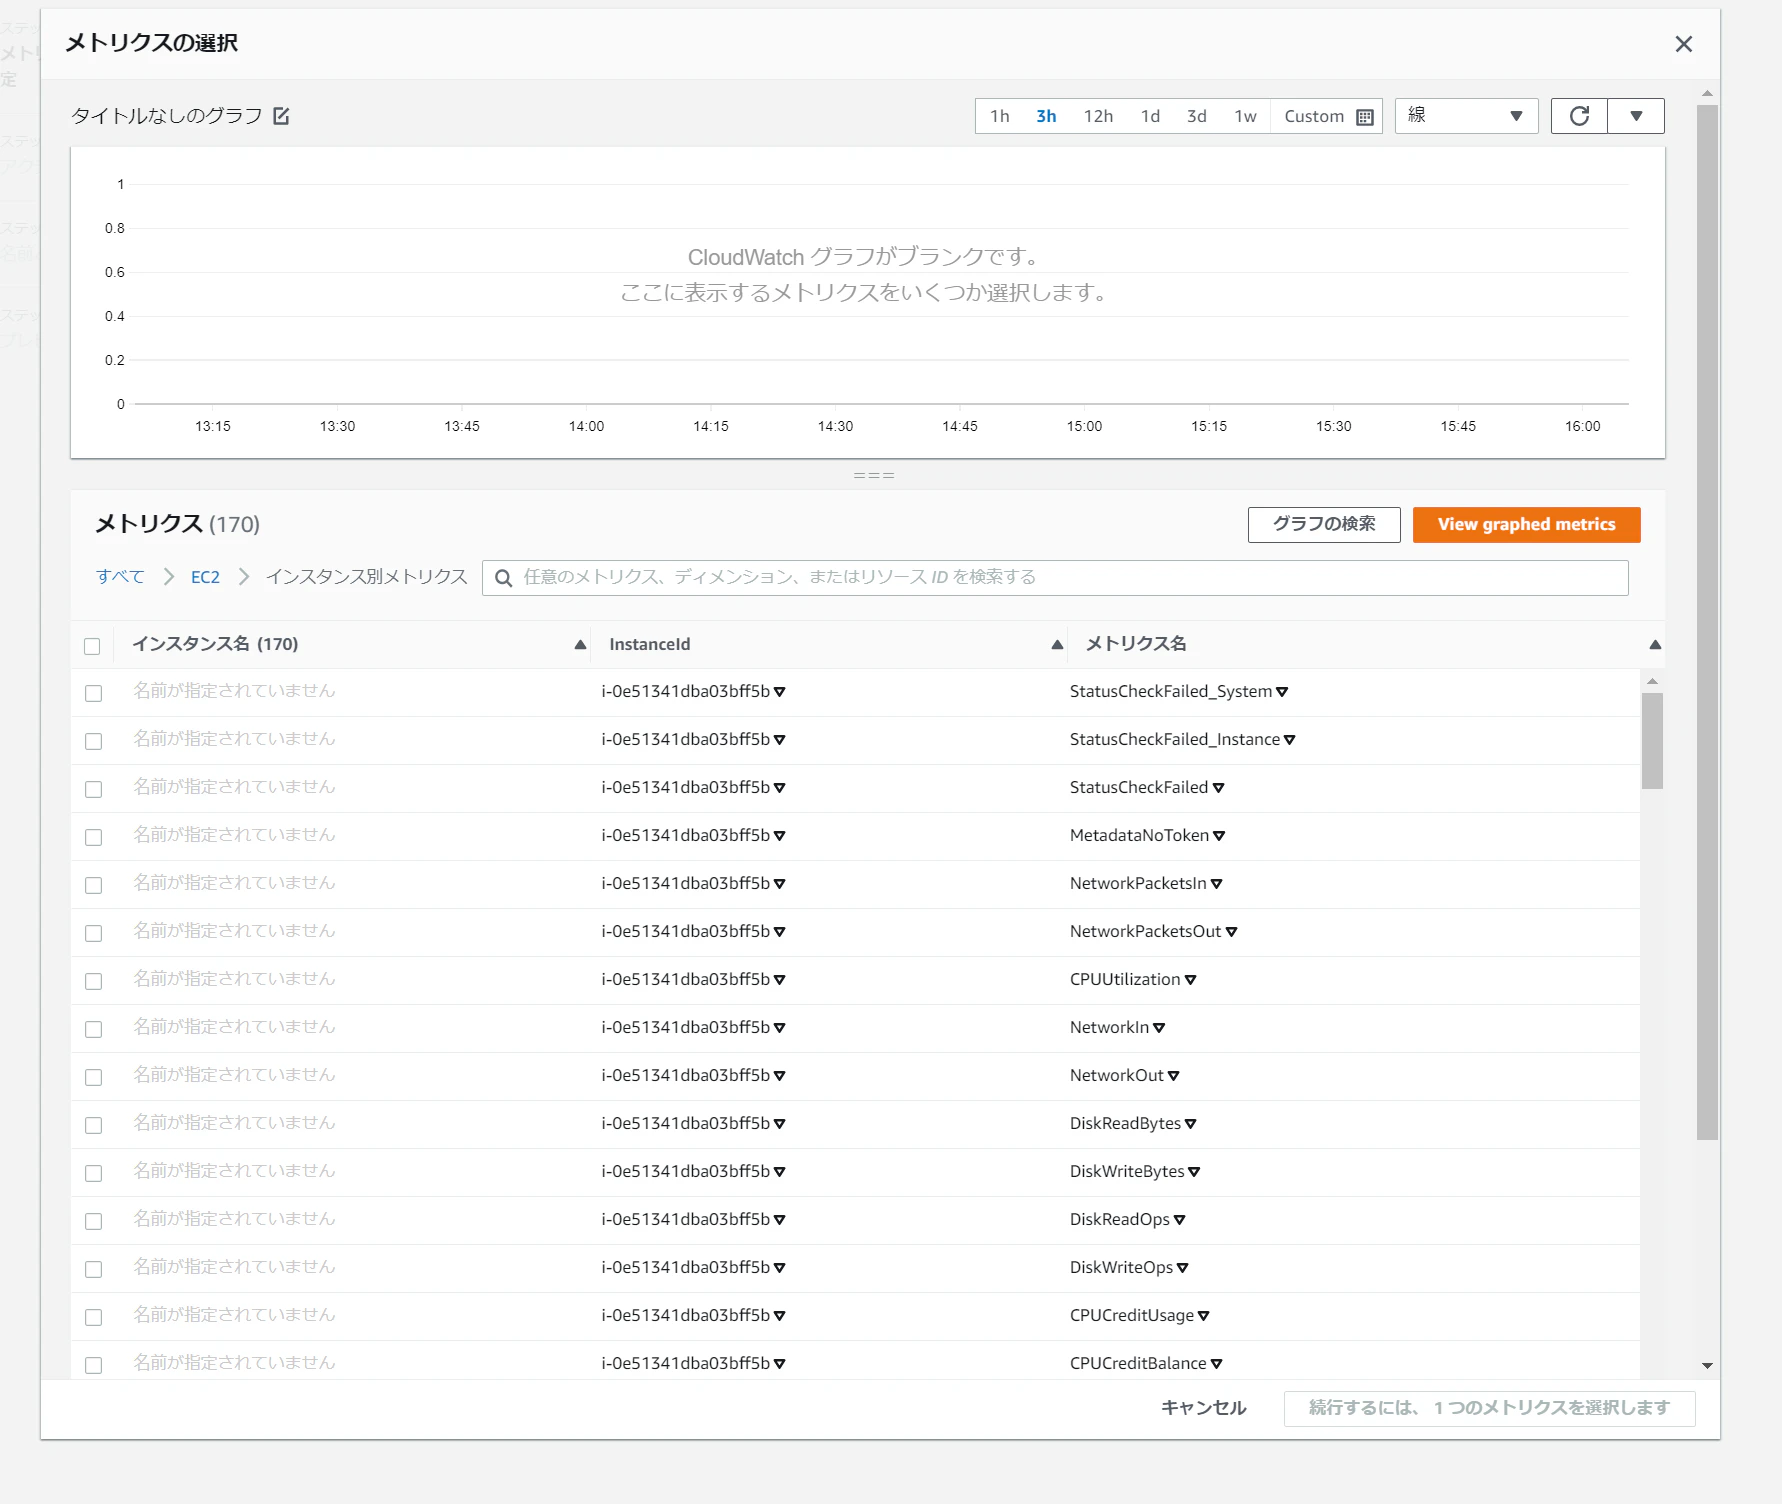Sort by メトリクス名 column arrow
The image size is (1782, 1504).
[1655, 645]
